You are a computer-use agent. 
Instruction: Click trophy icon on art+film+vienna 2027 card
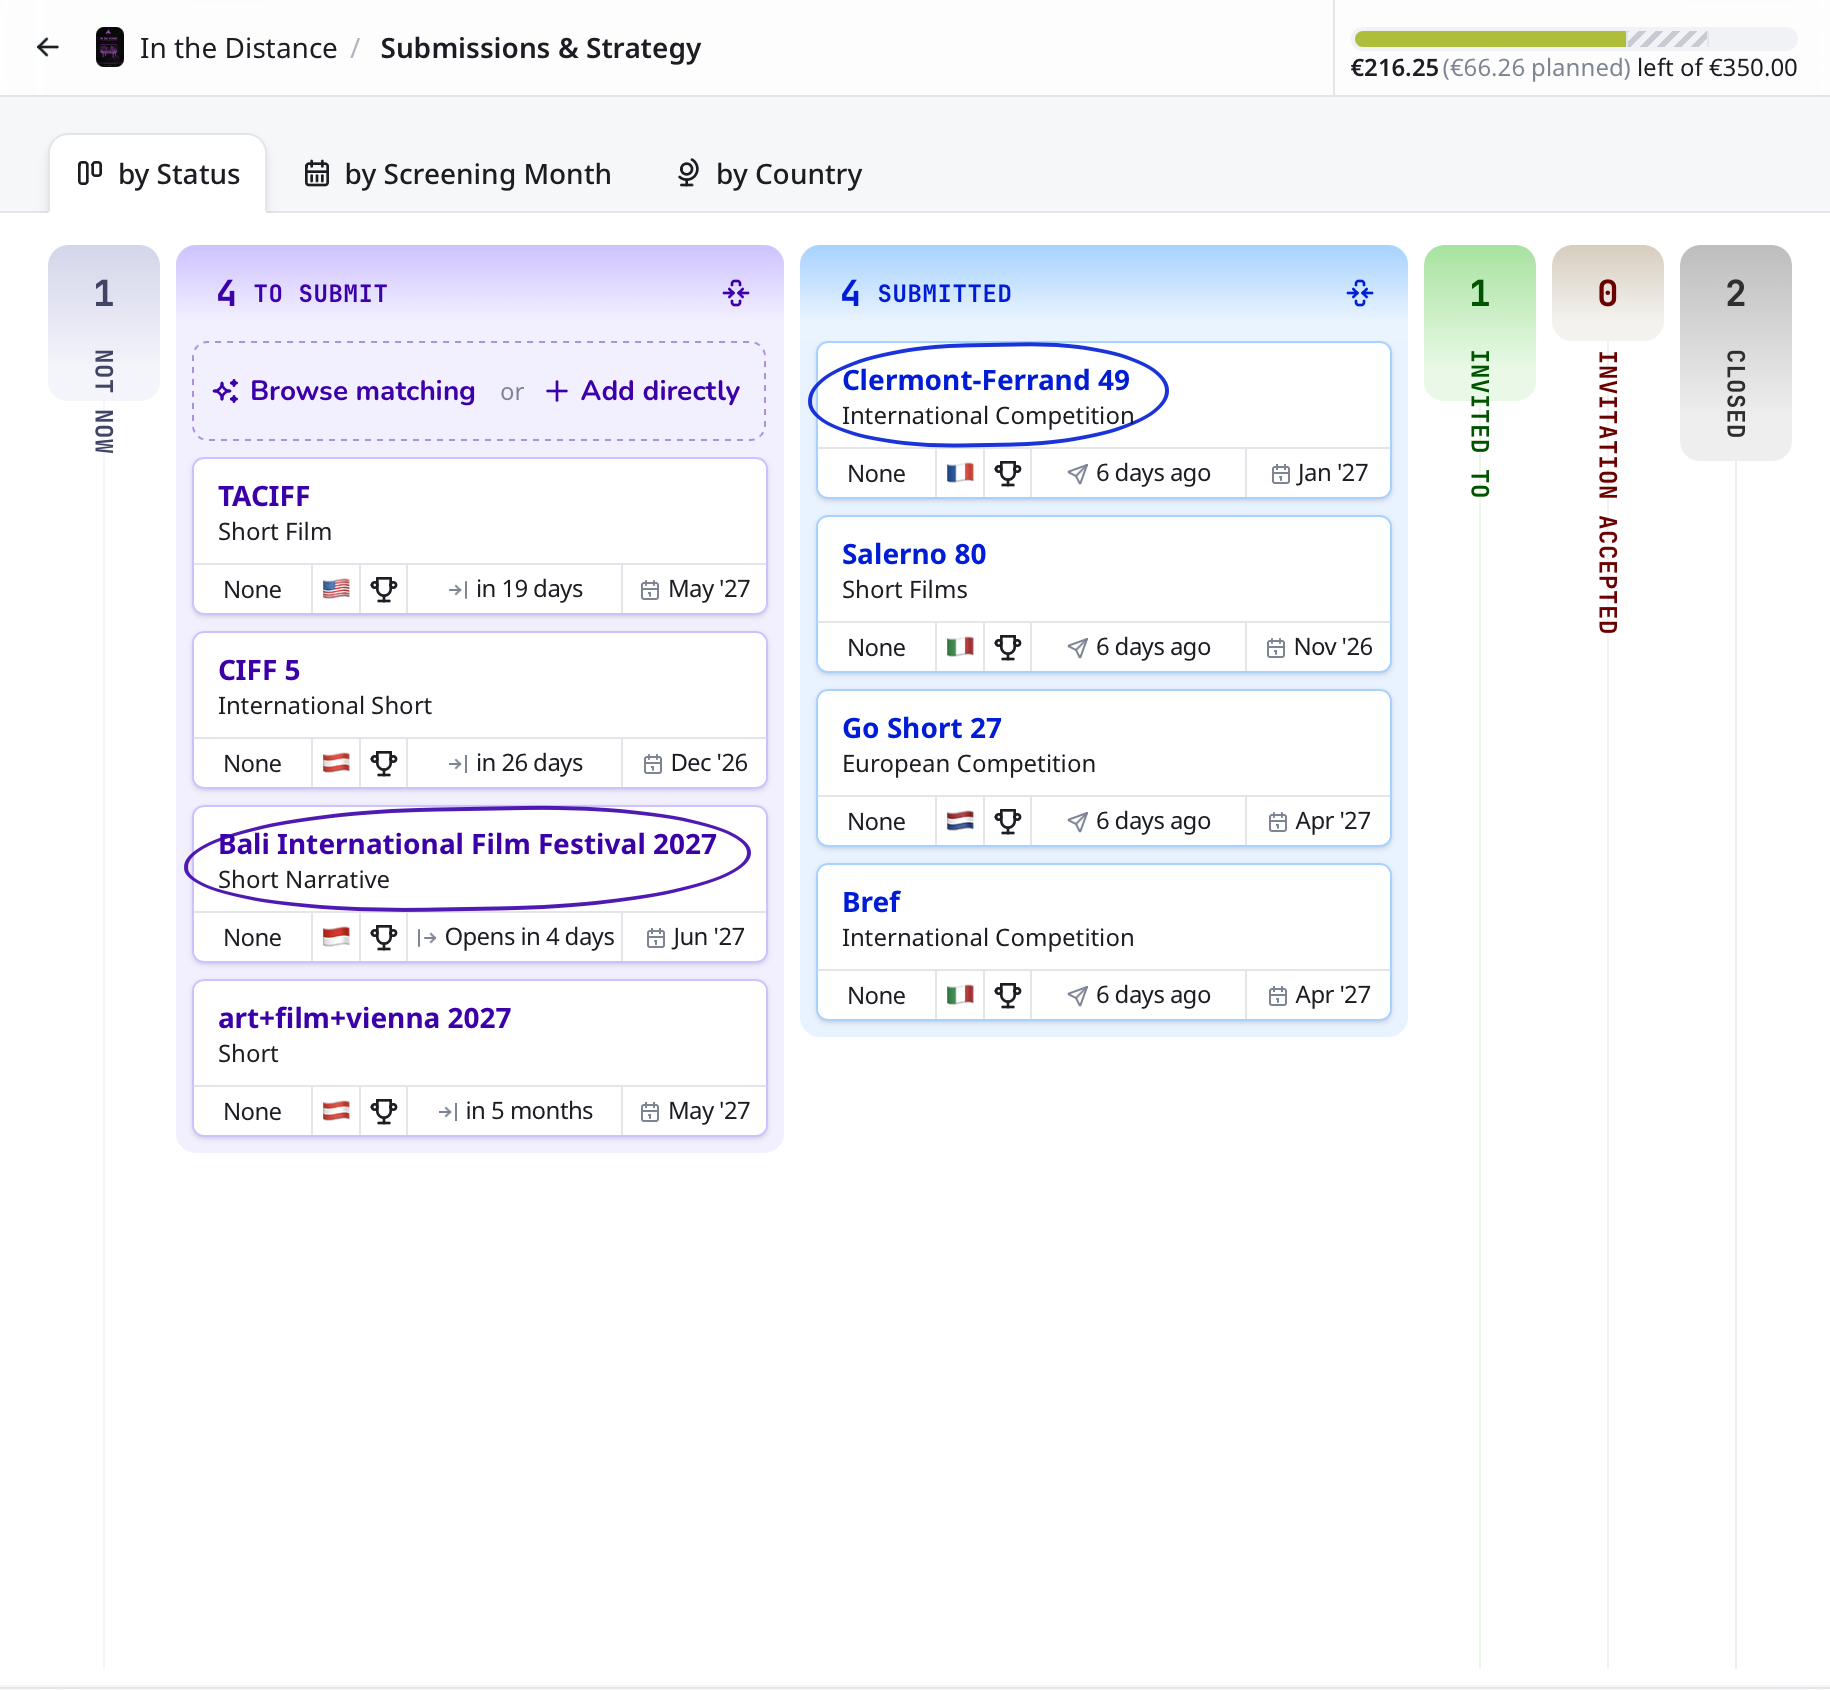[x=384, y=1111]
